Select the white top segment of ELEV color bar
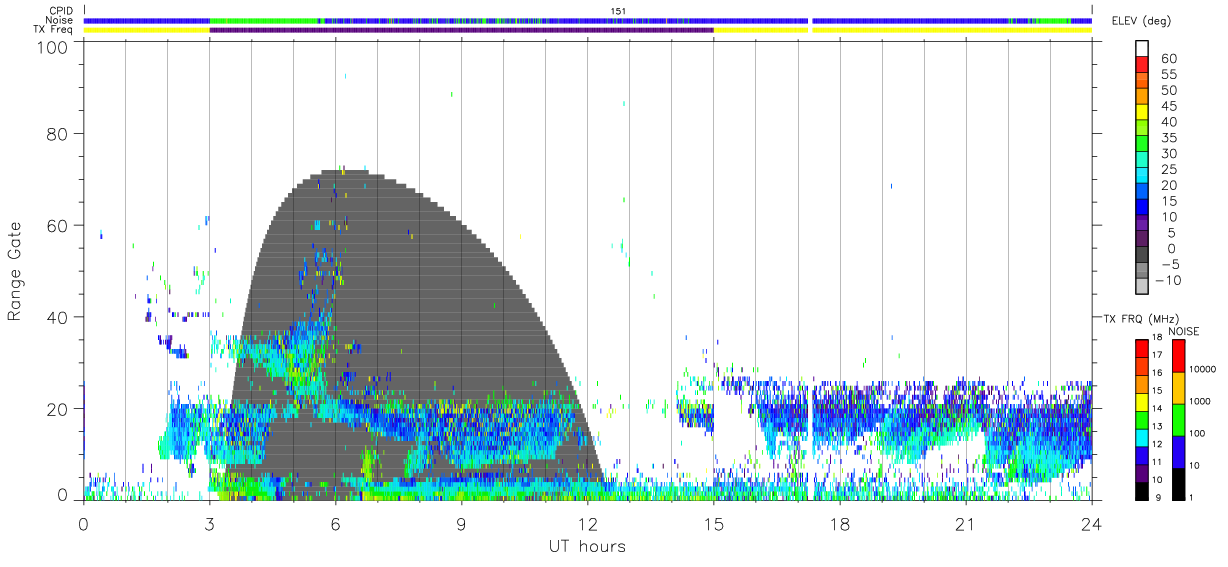The height and width of the screenshot is (567, 1228). pos(1141,47)
